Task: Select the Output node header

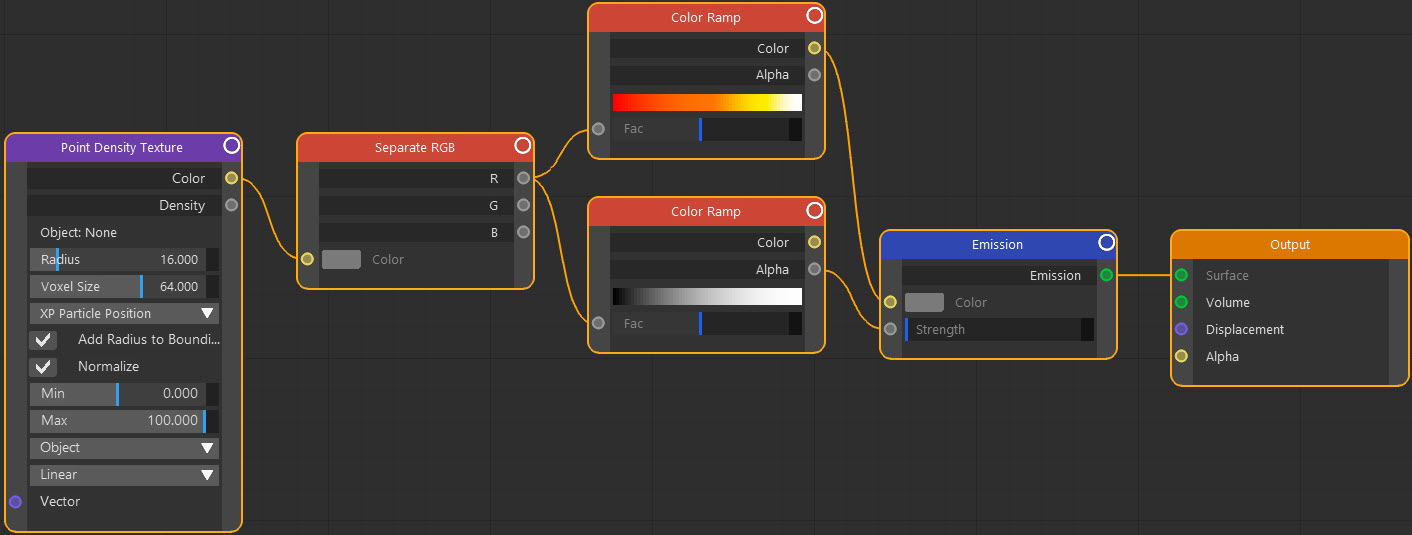Action: pyautogui.click(x=1290, y=244)
